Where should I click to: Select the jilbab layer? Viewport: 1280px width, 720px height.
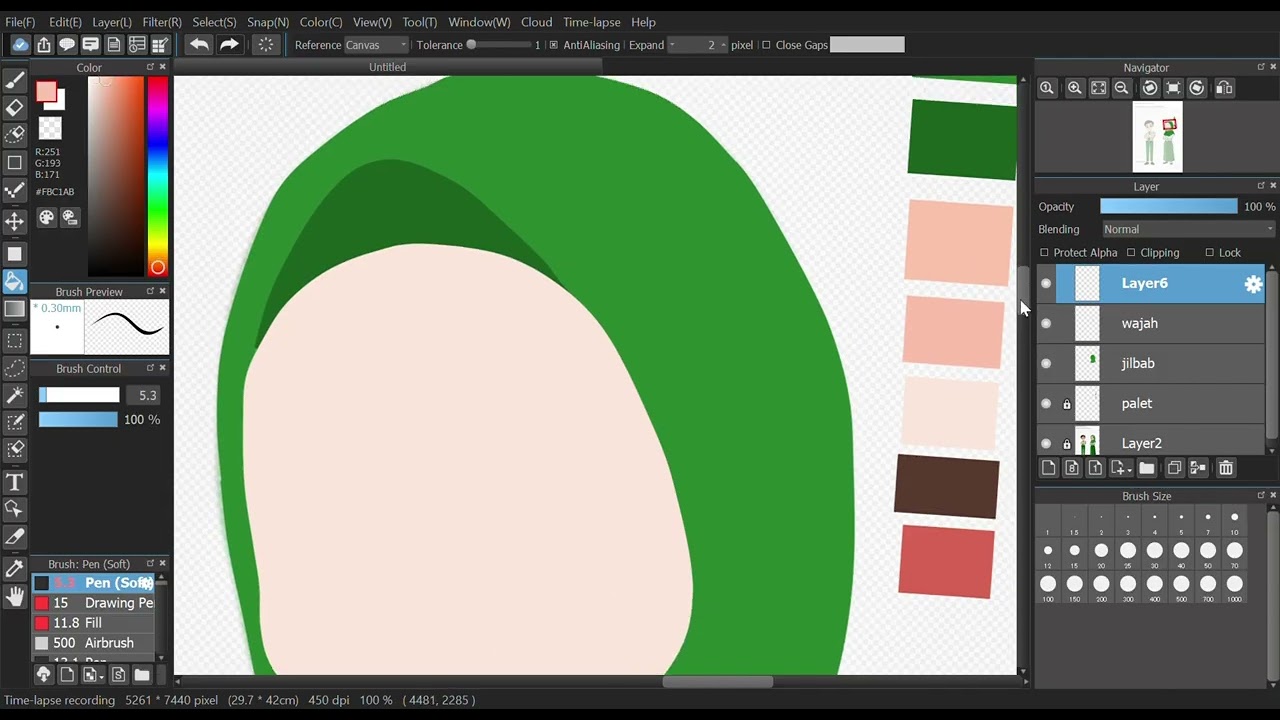click(1151, 363)
